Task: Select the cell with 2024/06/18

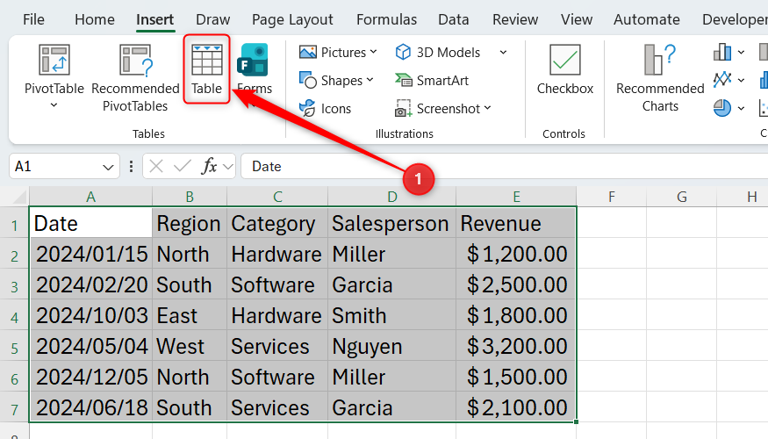Action: point(91,408)
